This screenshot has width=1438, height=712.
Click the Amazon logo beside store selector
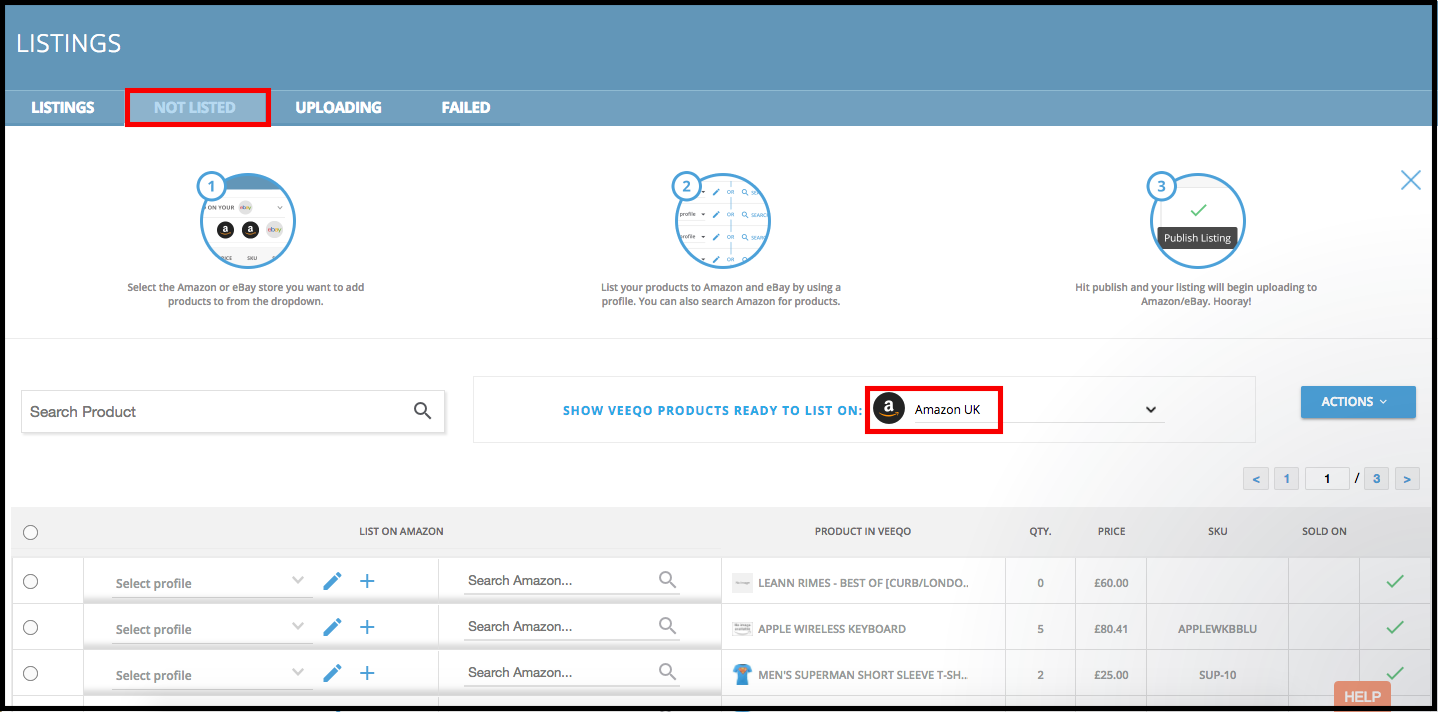pos(888,409)
